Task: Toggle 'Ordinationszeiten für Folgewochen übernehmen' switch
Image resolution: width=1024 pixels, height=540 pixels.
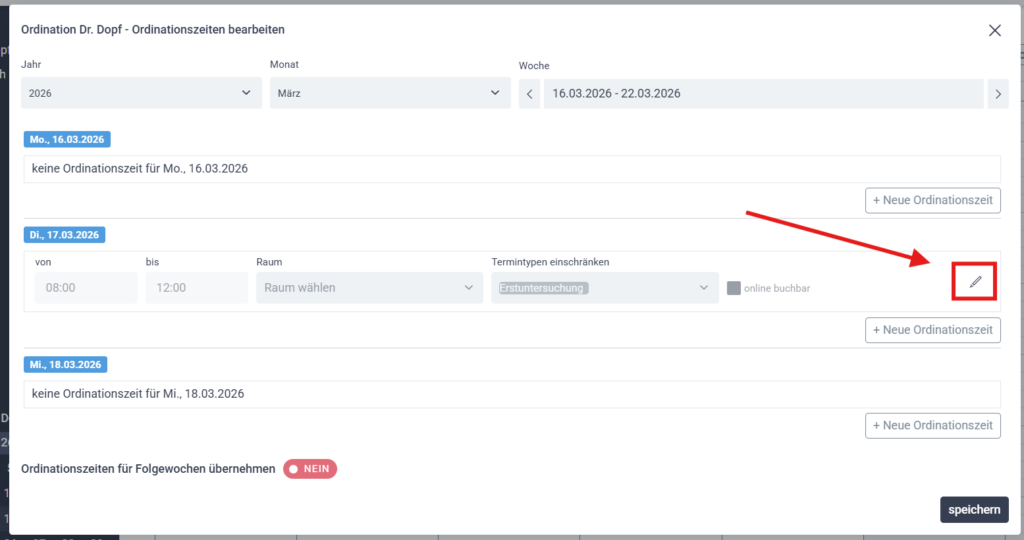Action: [x=310, y=469]
